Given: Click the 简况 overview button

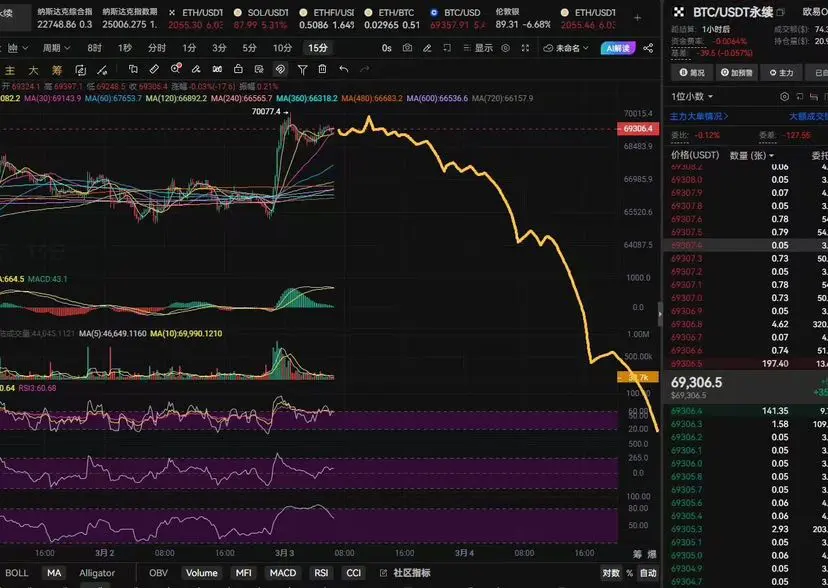Looking at the screenshot, I should (x=692, y=73).
